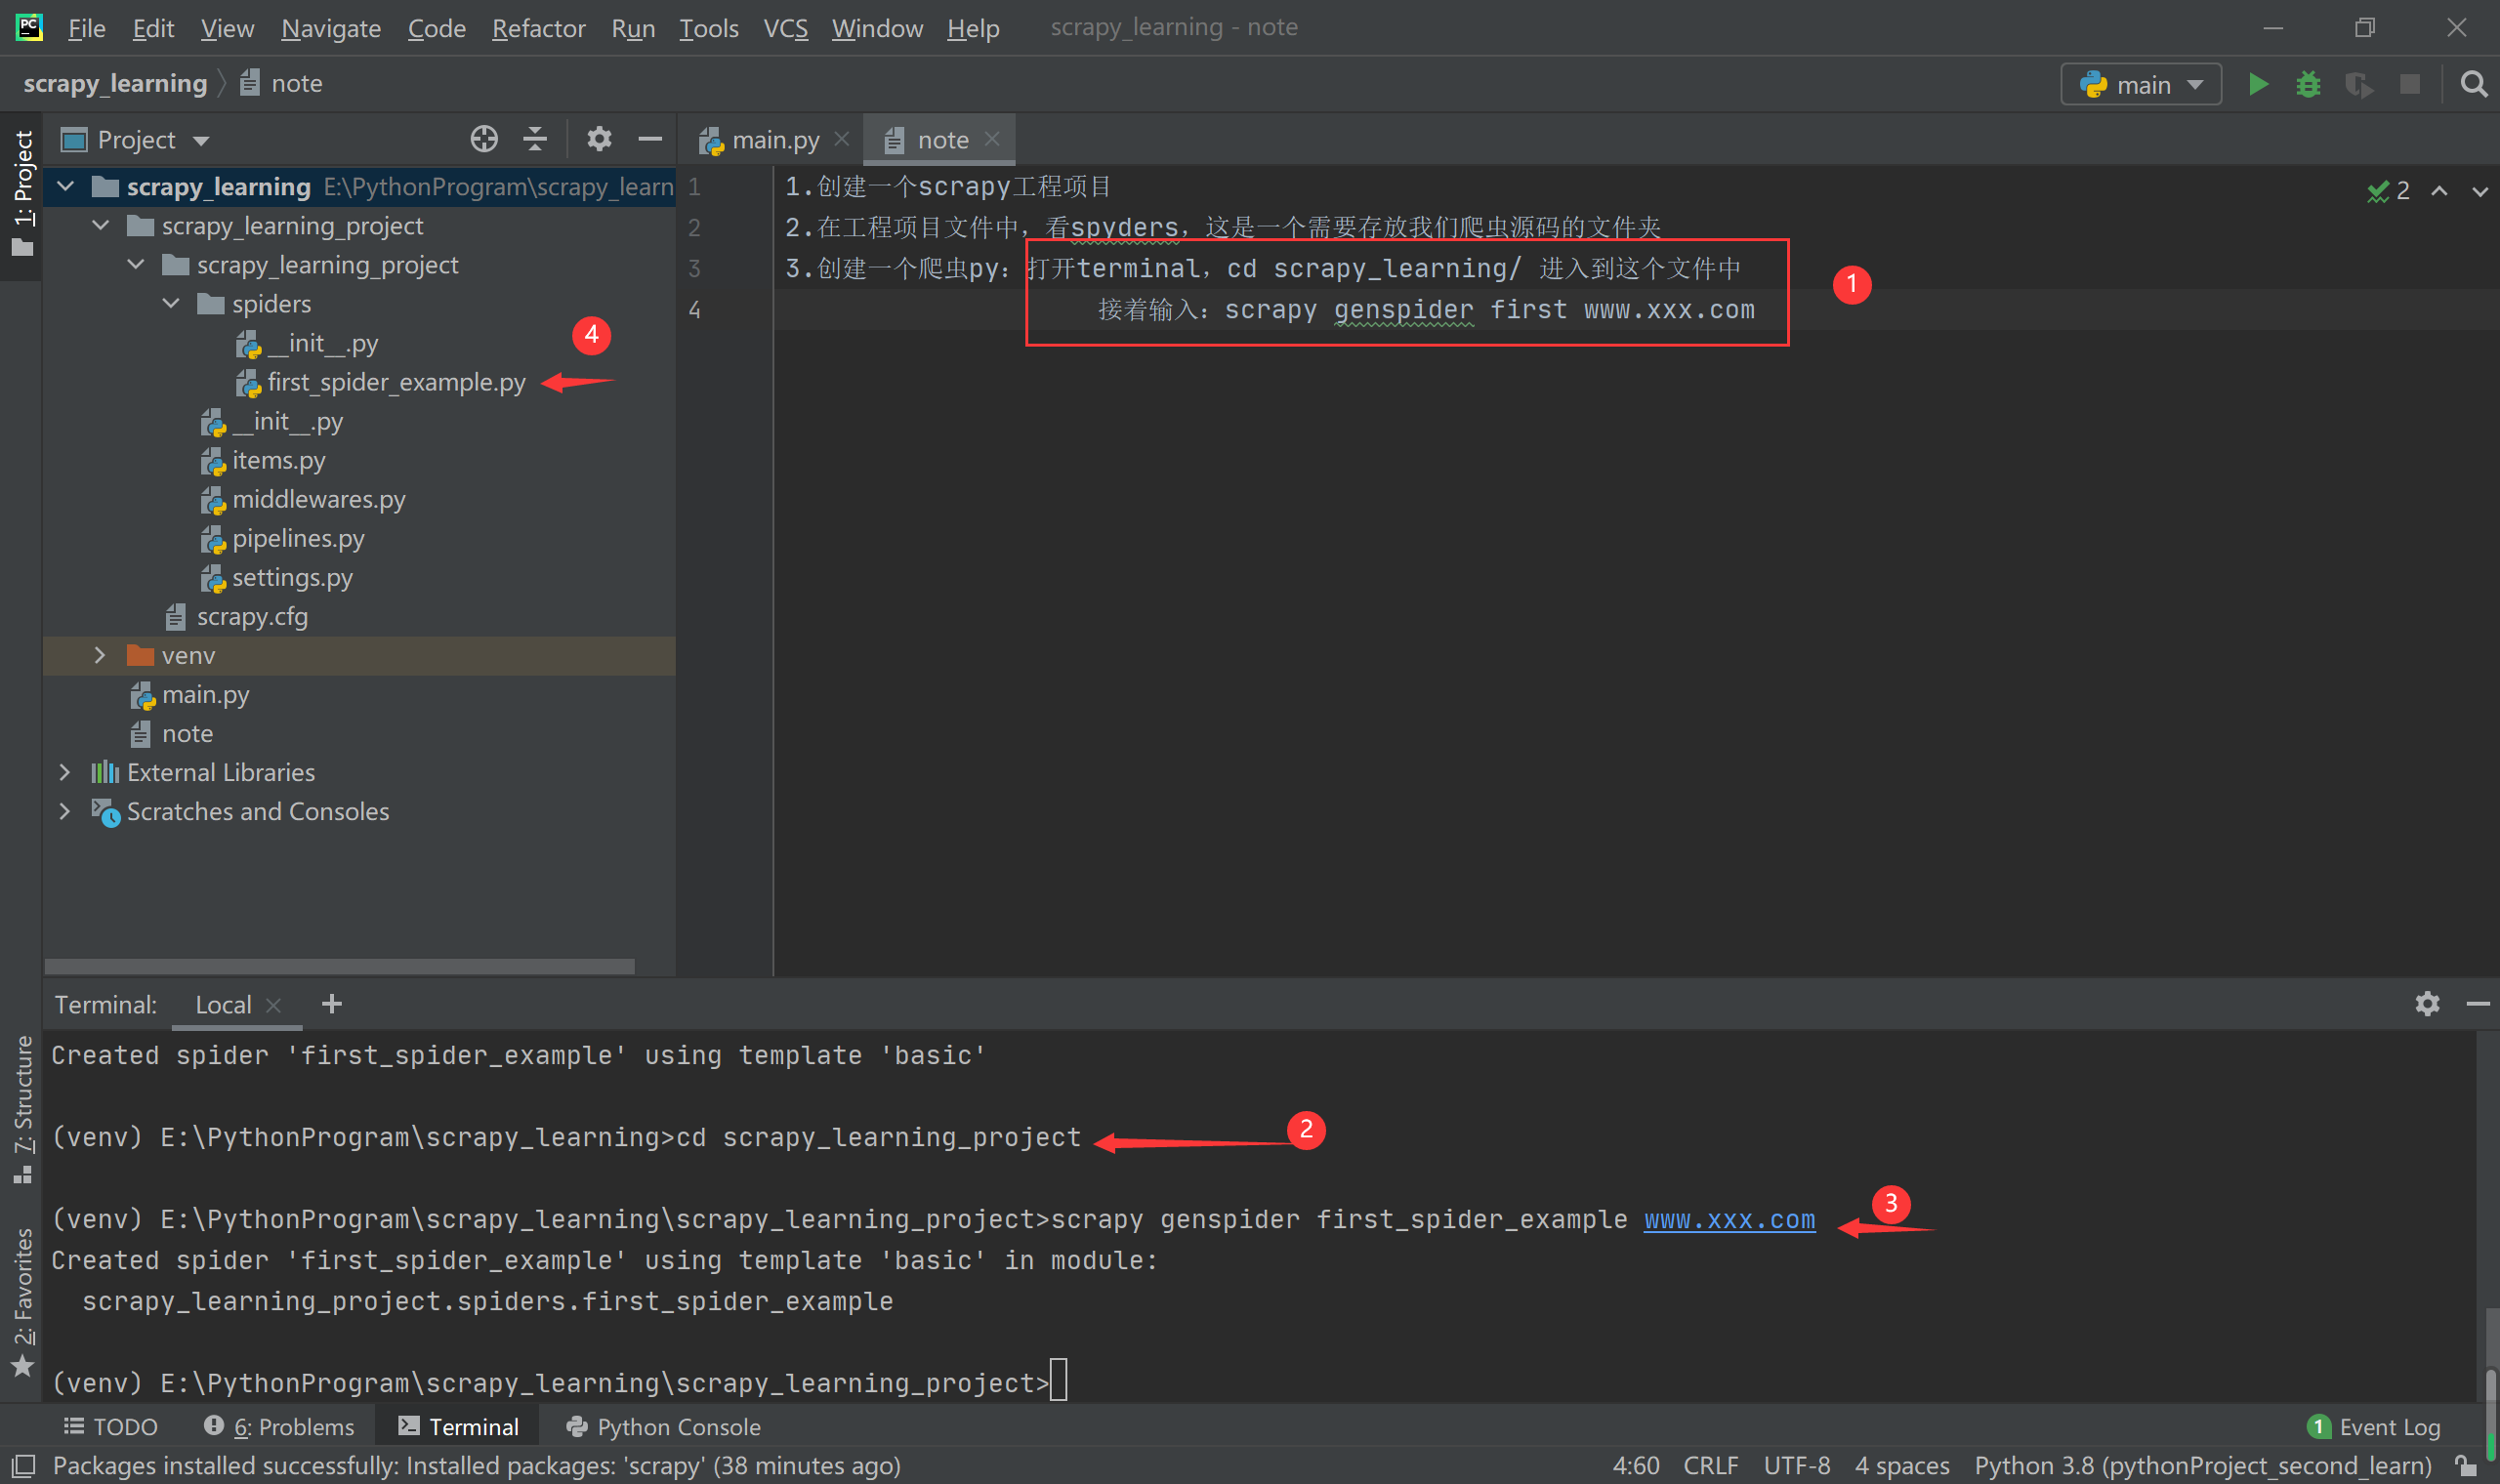Click the inspection status checkmark with 2
This screenshot has width=2500, height=1484.
2389,190
